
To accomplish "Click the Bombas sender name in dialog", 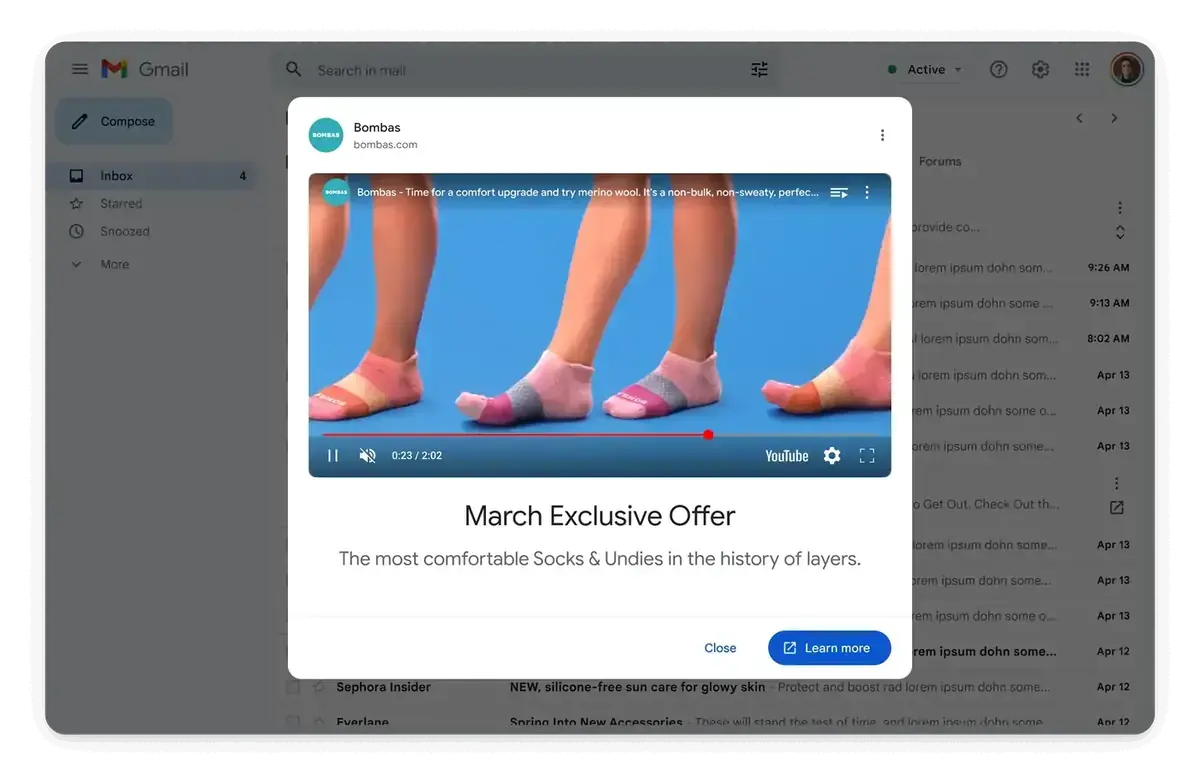I will pyautogui.click(x=377, y=128).
